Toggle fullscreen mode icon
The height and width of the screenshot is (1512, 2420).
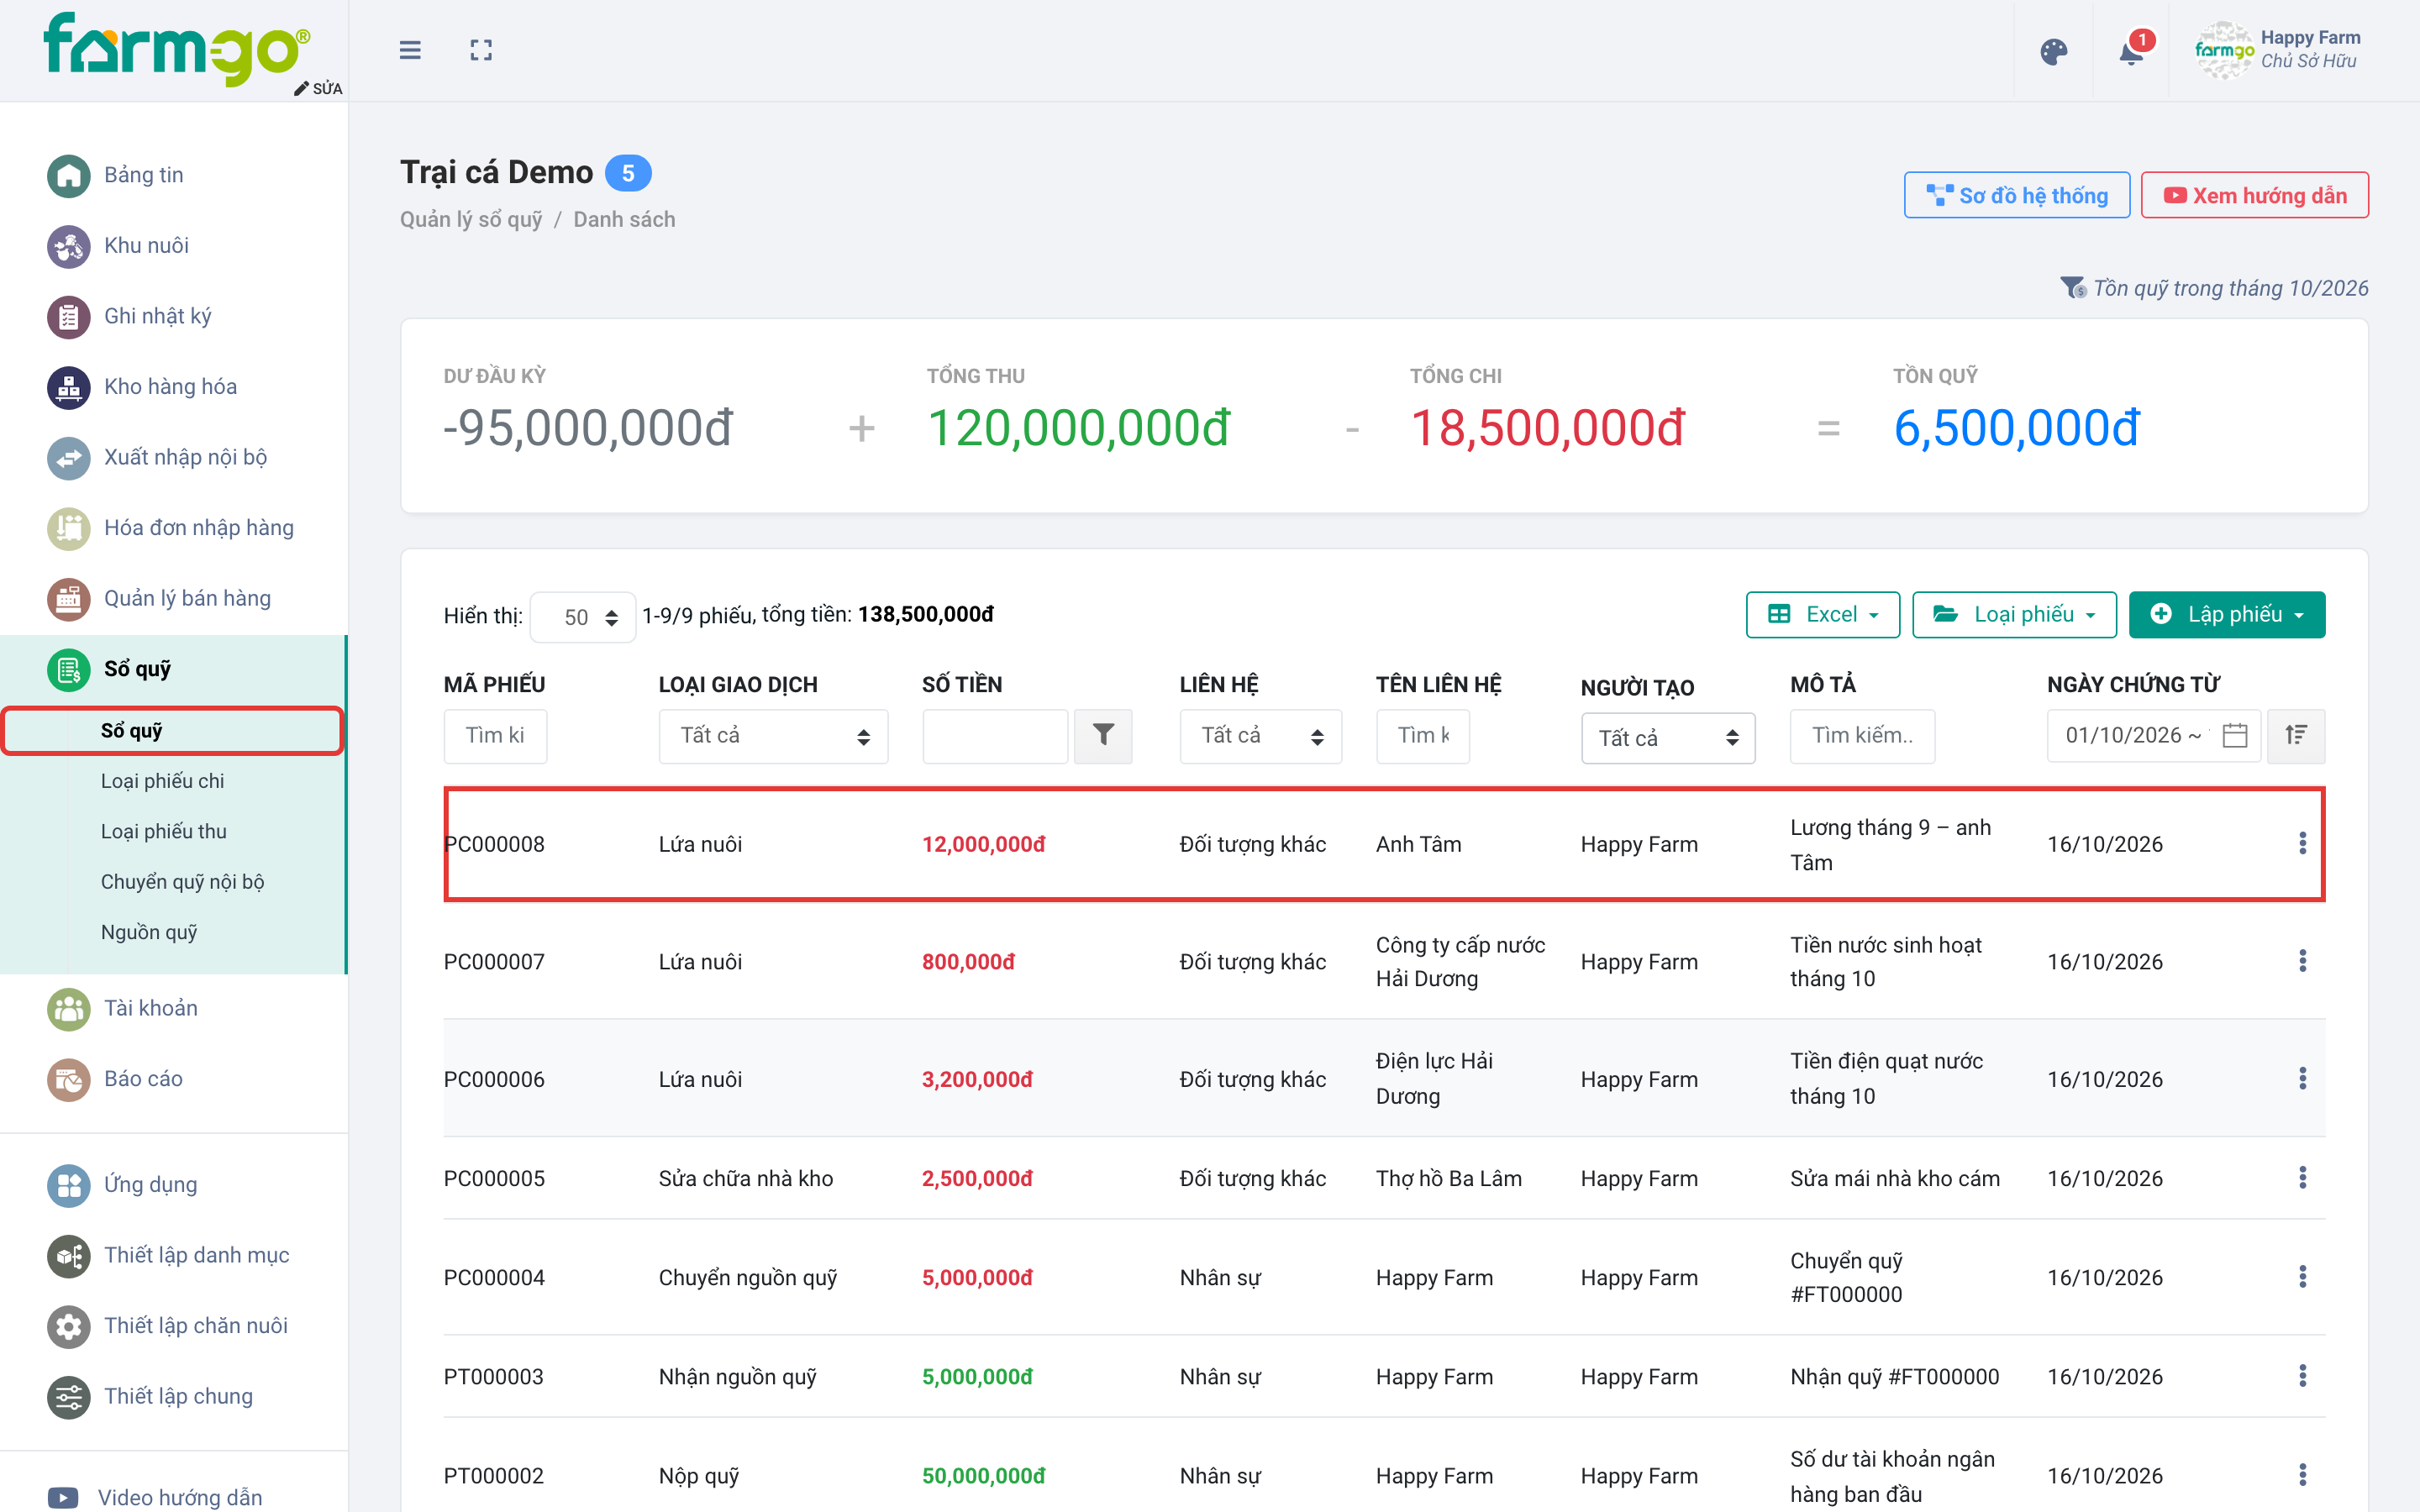(x=481, y=50)
